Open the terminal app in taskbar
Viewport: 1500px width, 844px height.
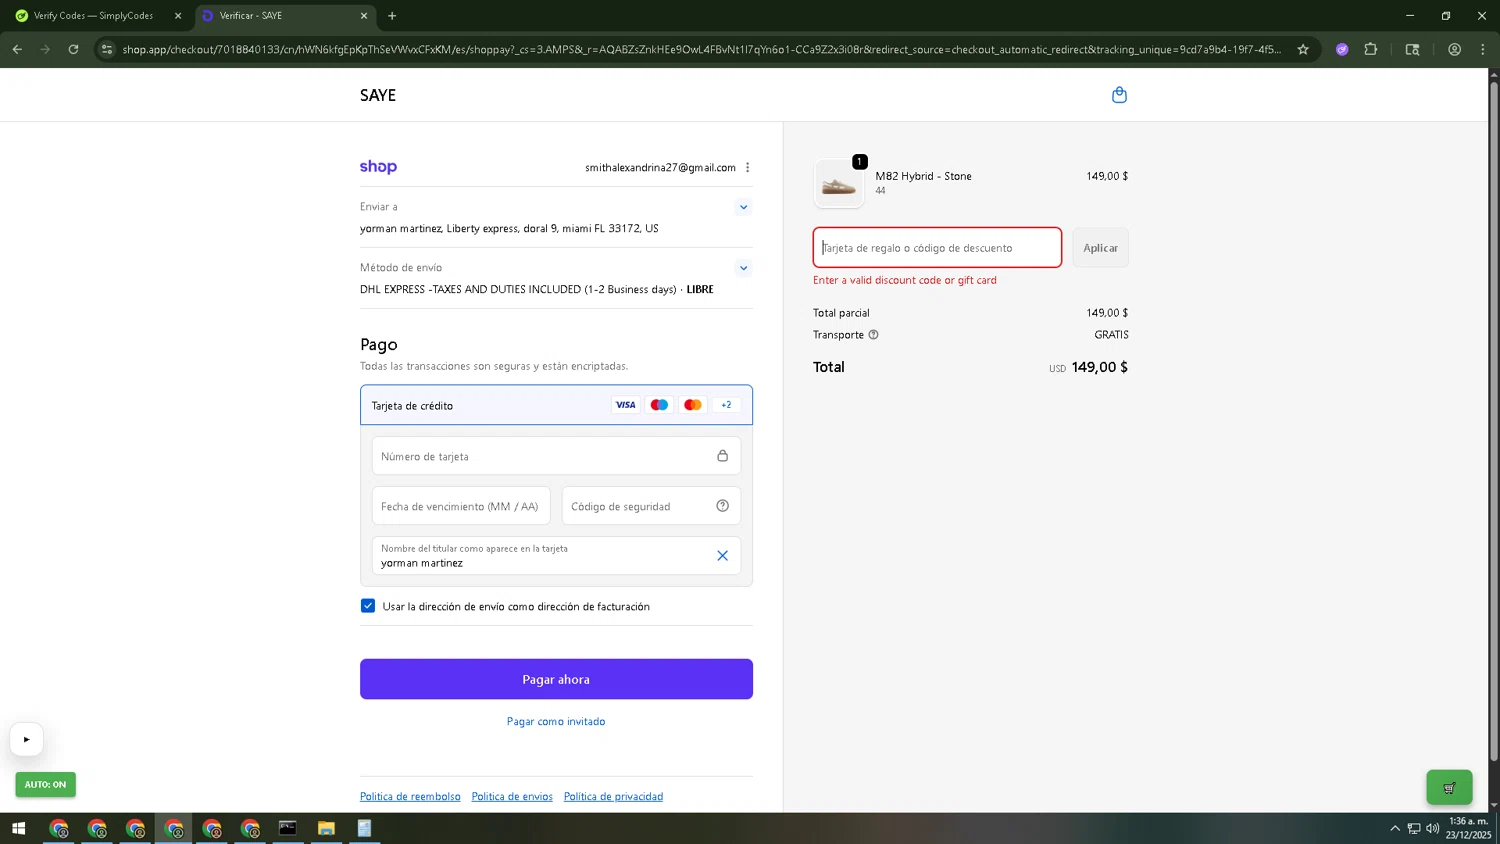pos(288,828)
